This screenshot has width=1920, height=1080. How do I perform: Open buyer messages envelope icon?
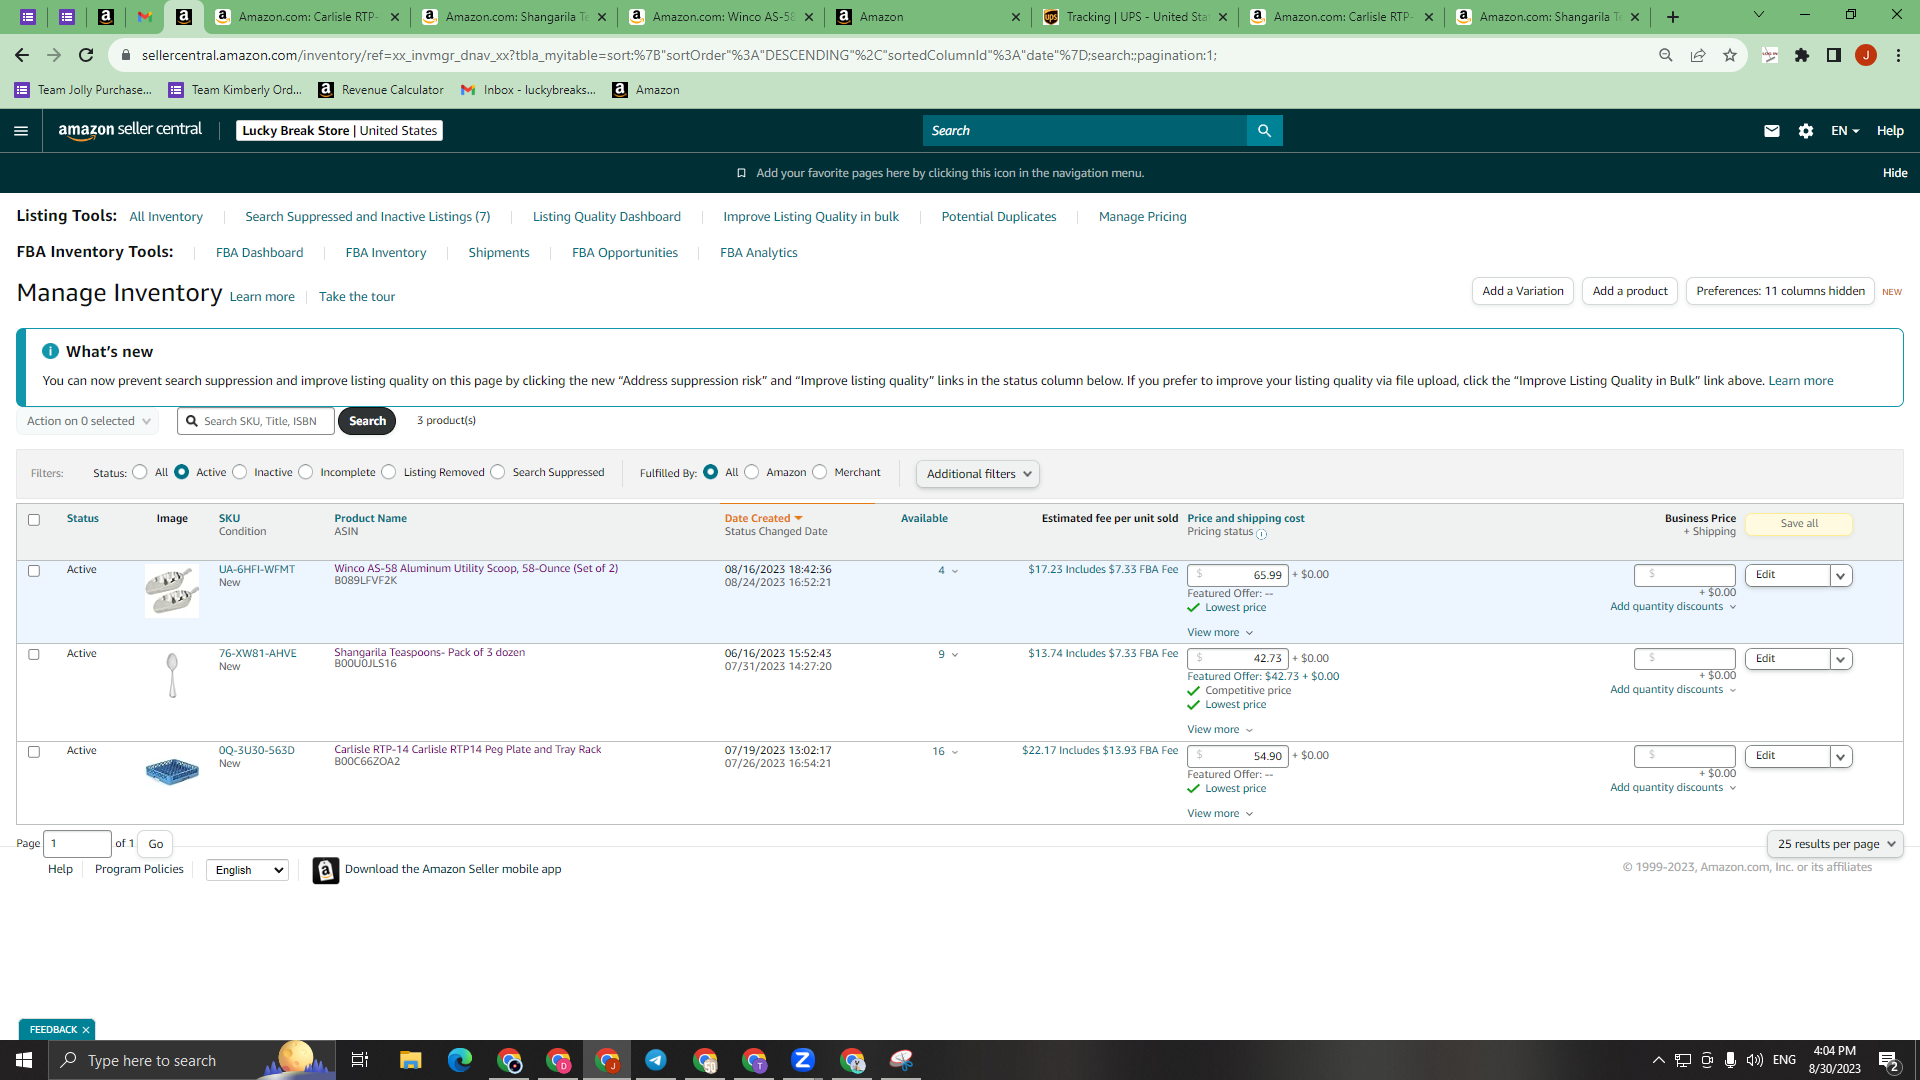(1772, 131)
